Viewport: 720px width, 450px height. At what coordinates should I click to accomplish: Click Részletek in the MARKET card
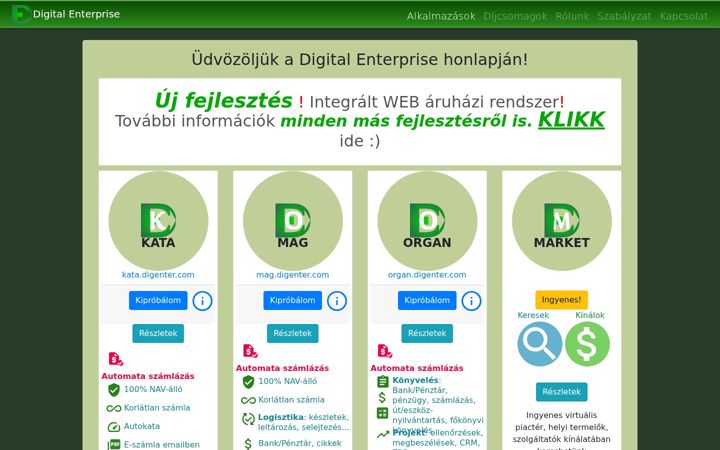[x=562, y=392]
